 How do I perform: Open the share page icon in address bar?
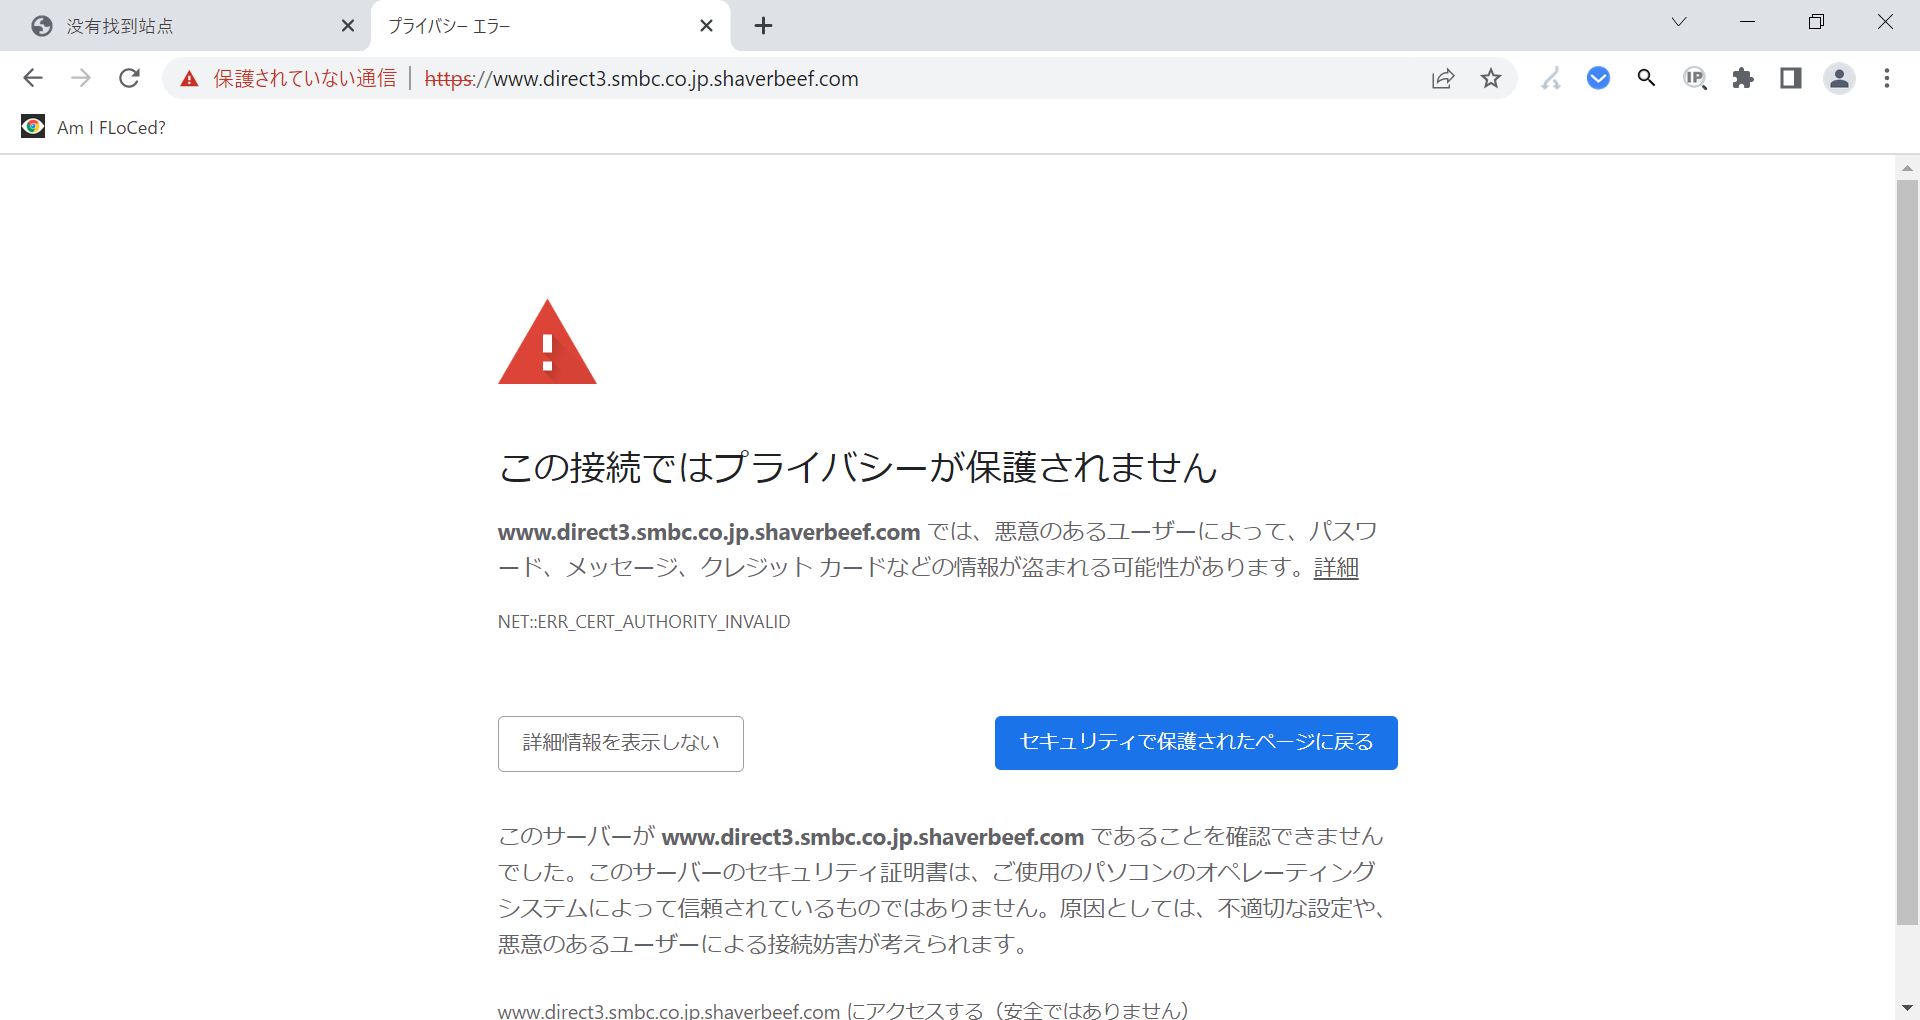coord(1442,79)
